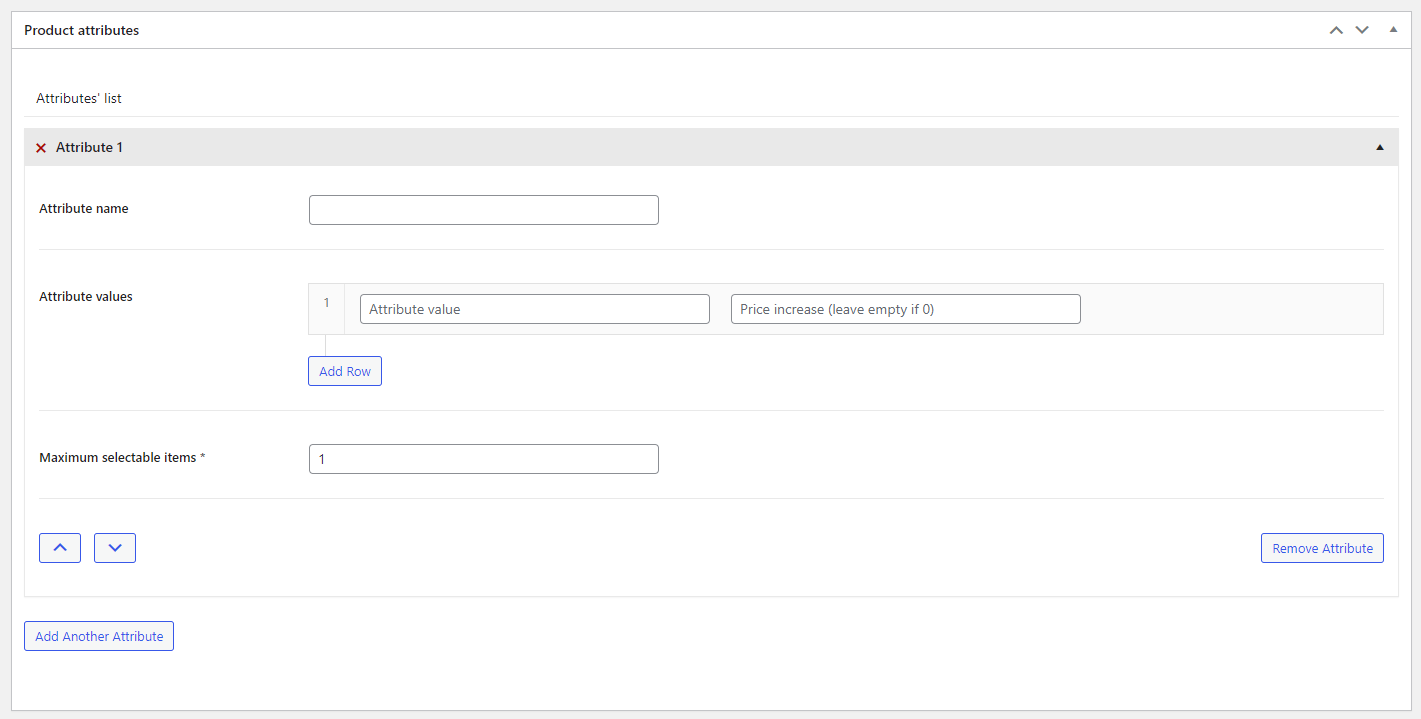Grab the row 1 number handle
The width and height of the screenshot is (1421, 719).
tap(326, 303)
